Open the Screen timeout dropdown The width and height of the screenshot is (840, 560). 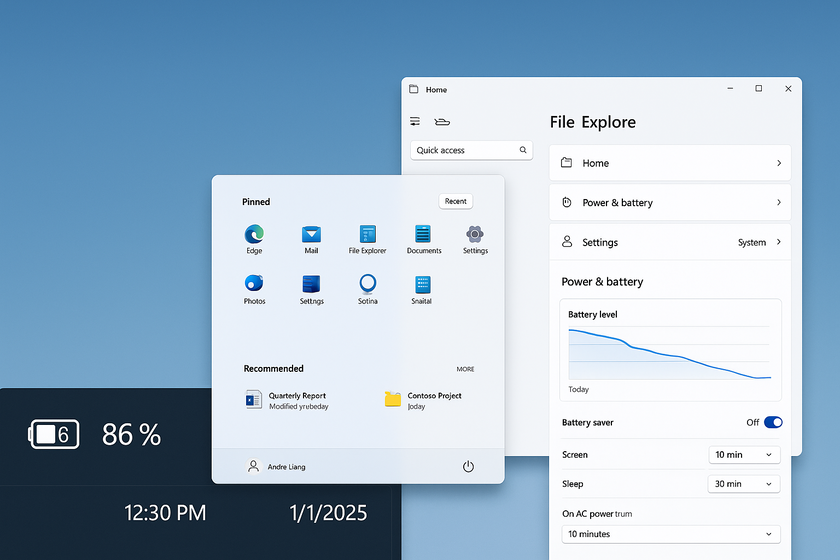click(744, 455)
